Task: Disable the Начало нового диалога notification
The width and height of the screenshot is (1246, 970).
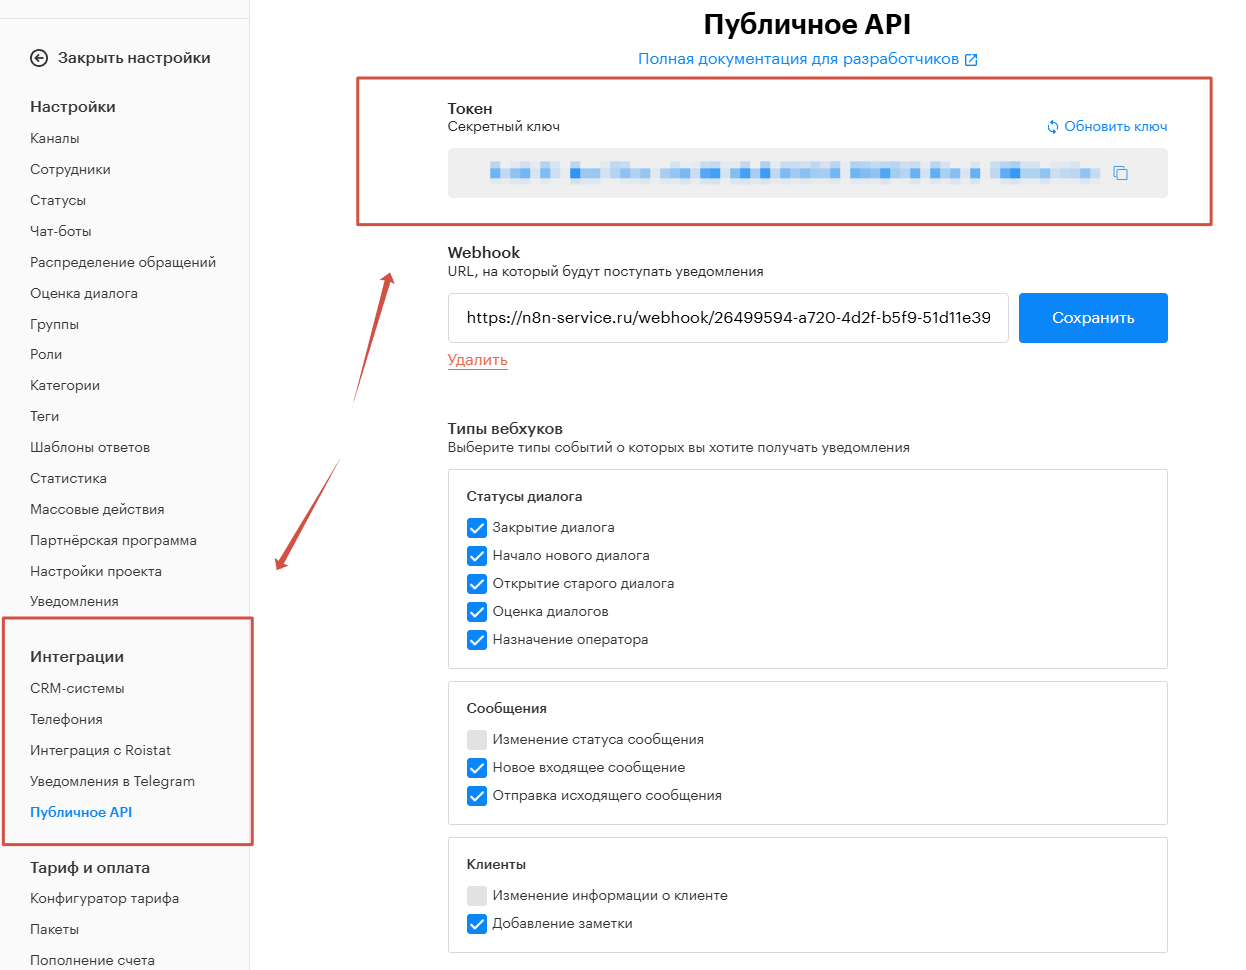Action: pyautogui.click(x=477, y=555)
